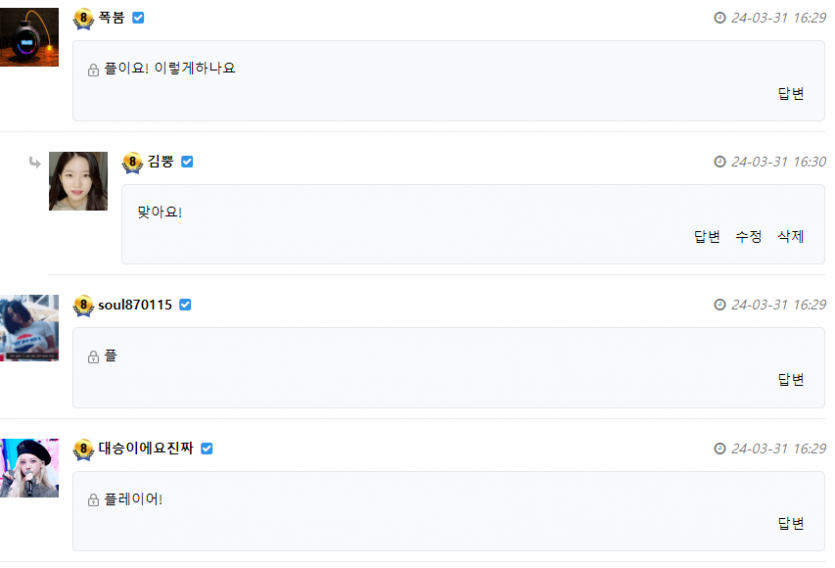Toggle the blue checkmark next to 대승이에요진짜
Image resolution: width=835 pixels, height=568 pixels.
(x=207, y=449)
